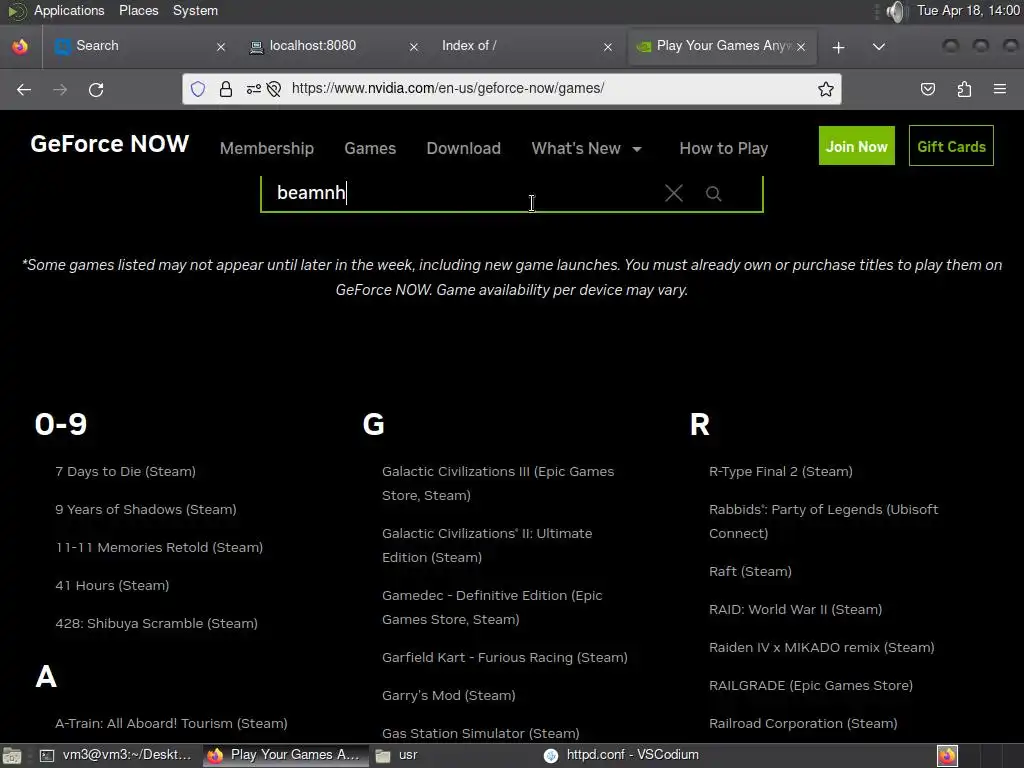Clear the search text with the X icon

coord(674,193)
